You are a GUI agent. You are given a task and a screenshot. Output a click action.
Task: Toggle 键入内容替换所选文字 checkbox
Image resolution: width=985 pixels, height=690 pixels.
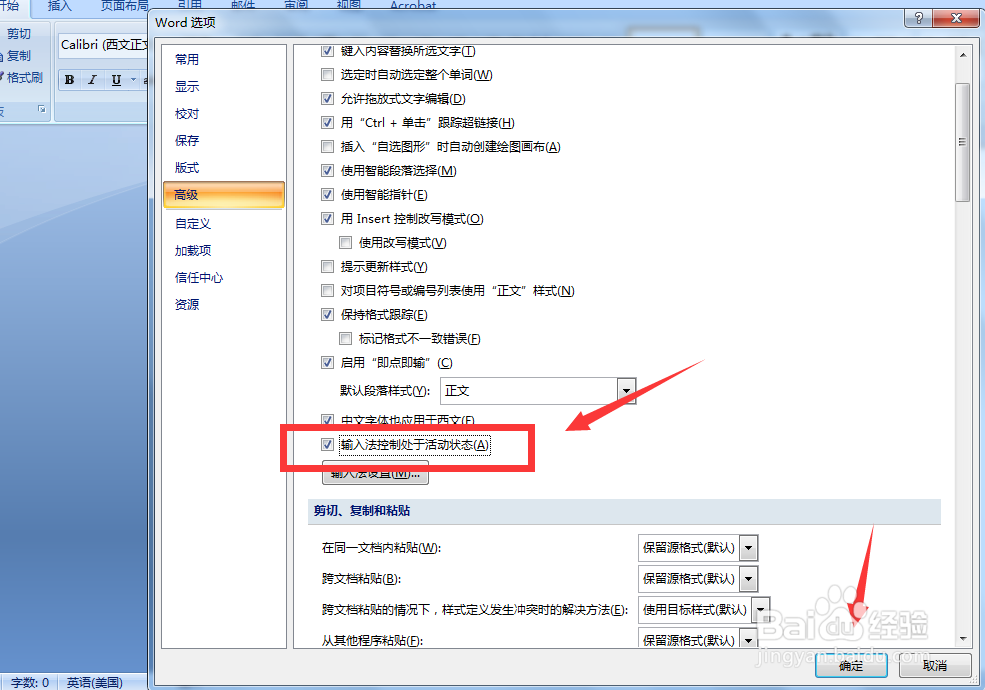point(327,51)
